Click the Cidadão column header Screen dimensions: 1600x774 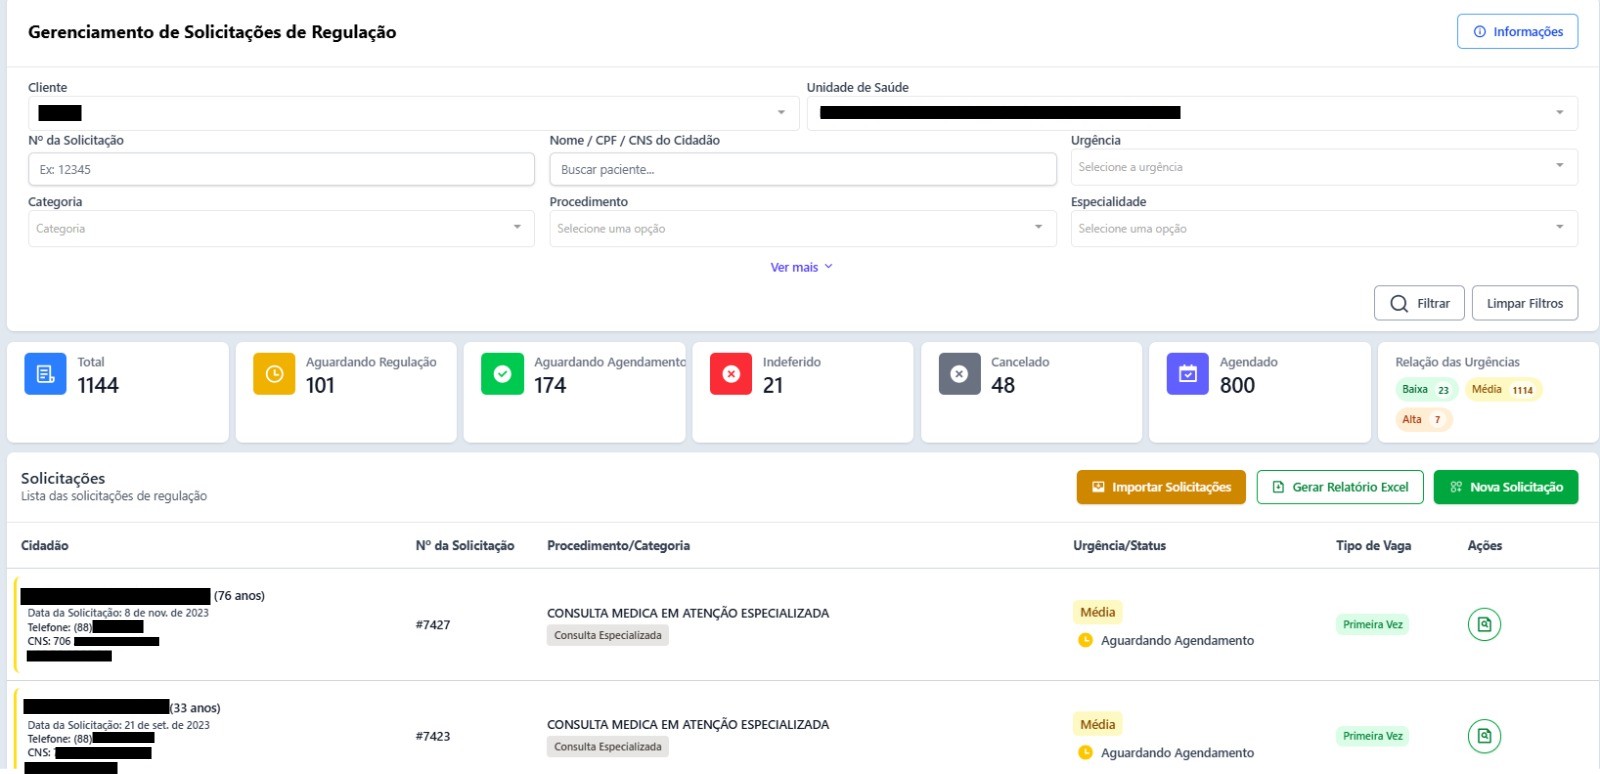point(45,545)
